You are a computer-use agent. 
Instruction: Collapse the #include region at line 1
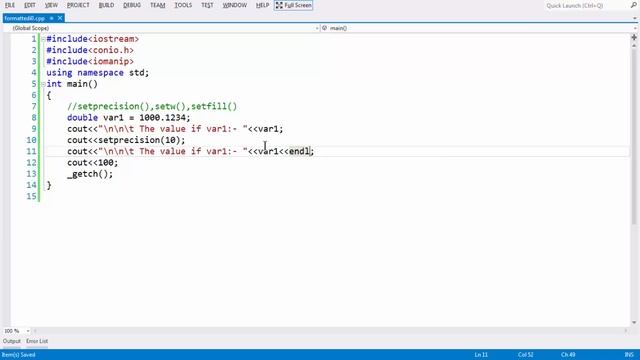tap(43, 39)
